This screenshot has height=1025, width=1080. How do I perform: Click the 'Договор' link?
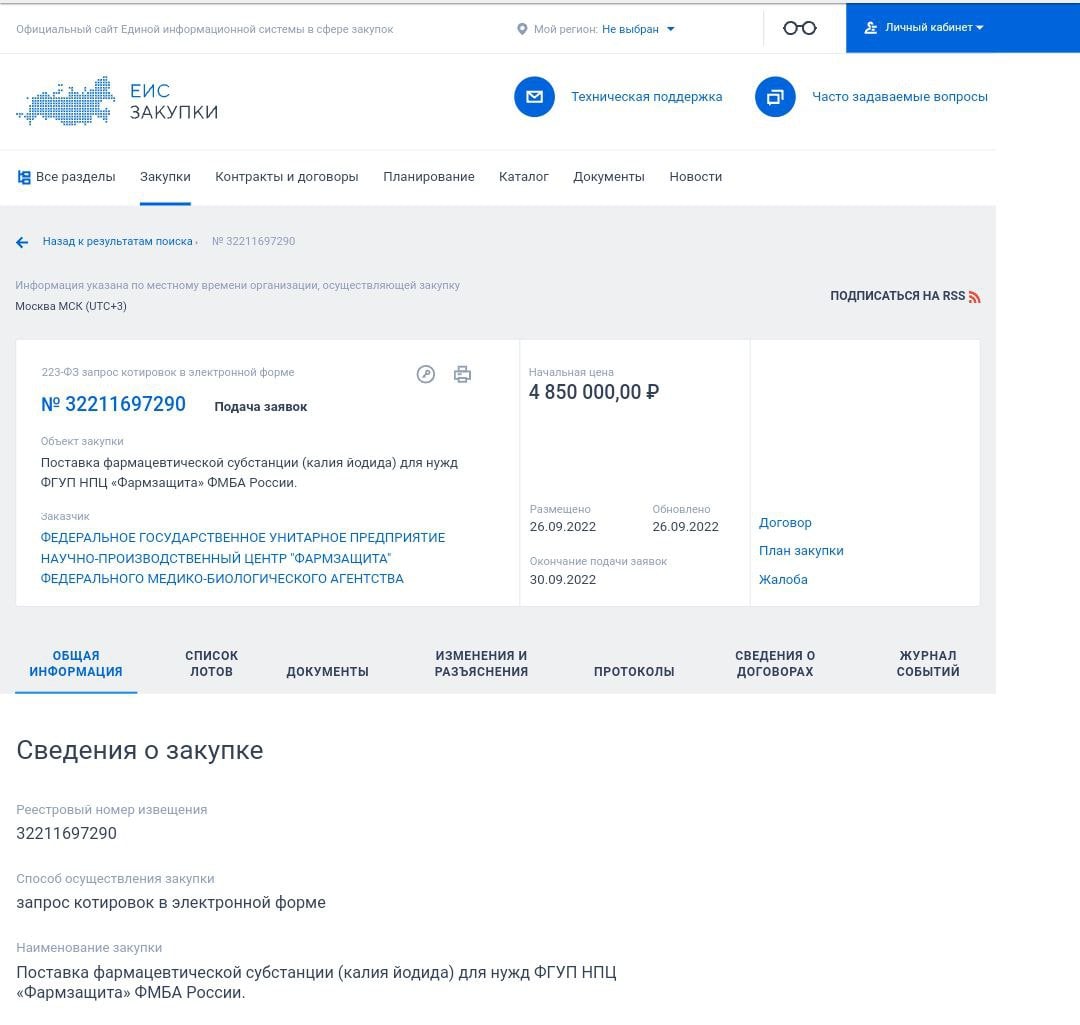click(785, 523)
